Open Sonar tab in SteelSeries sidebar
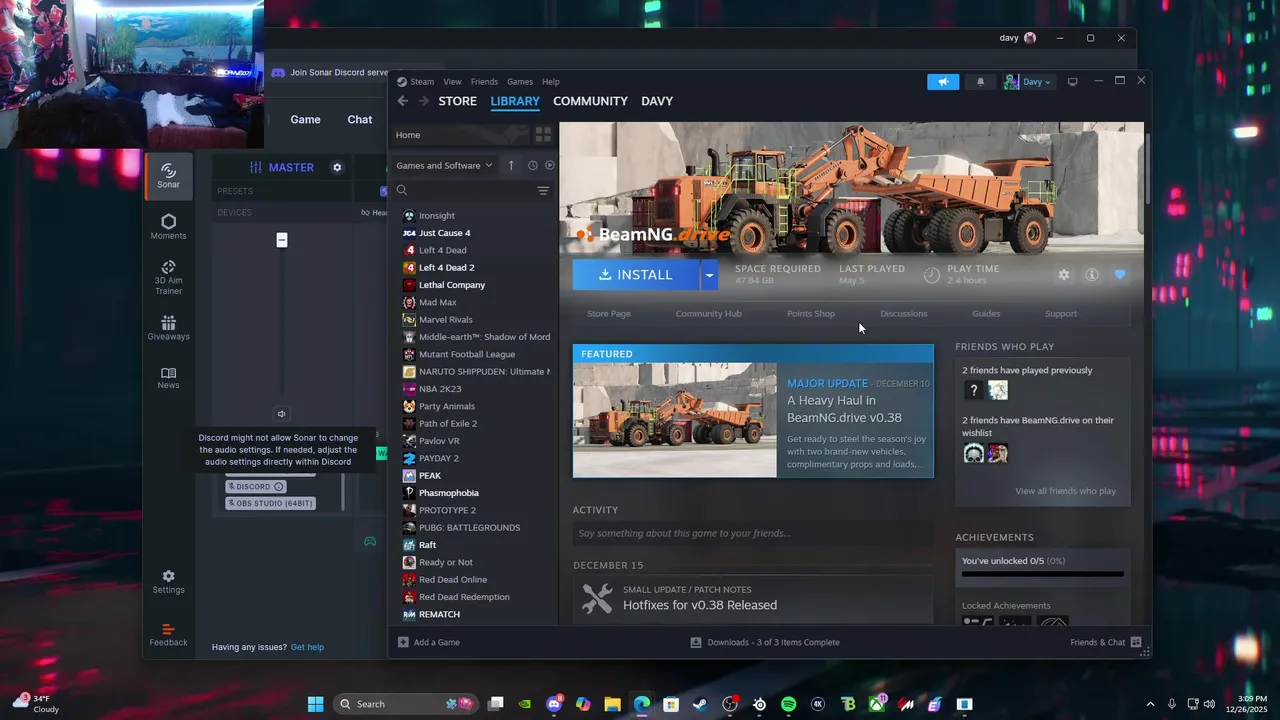1280x720 pixels. (168, 176)
